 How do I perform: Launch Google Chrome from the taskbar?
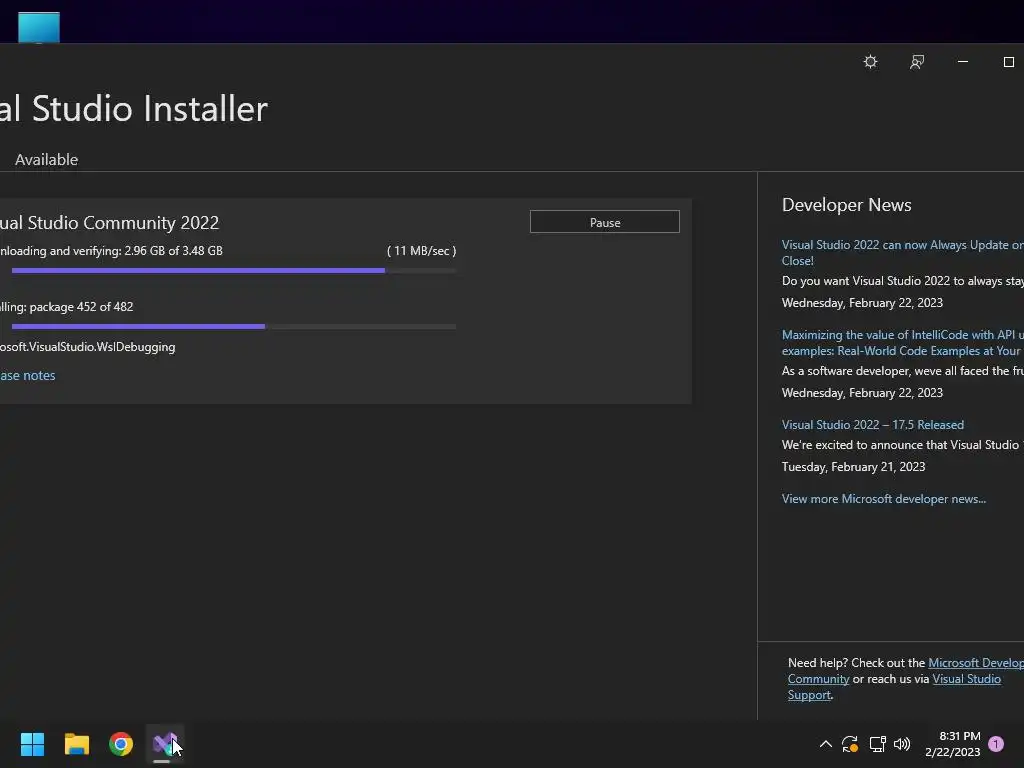coord(121,744)
